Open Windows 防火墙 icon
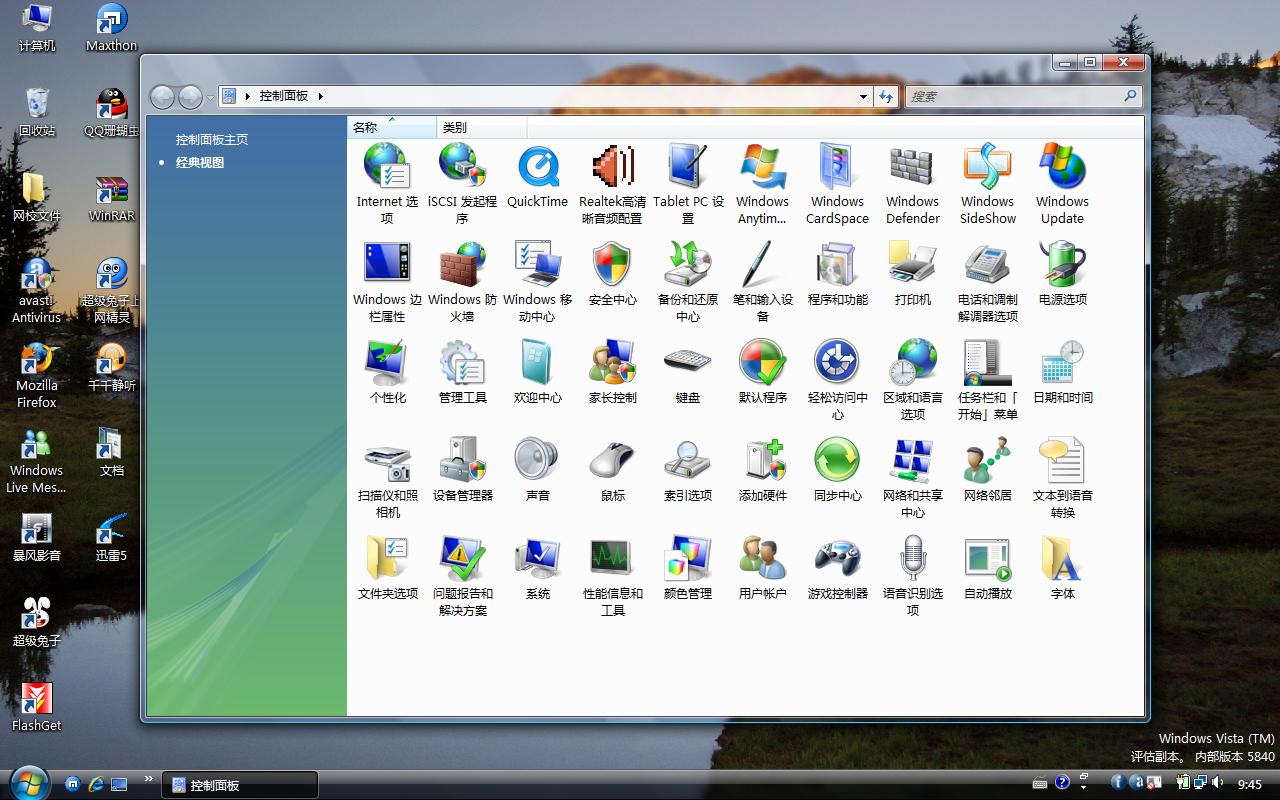Viewport: 1280px width, 800px height. coord(462,281)
